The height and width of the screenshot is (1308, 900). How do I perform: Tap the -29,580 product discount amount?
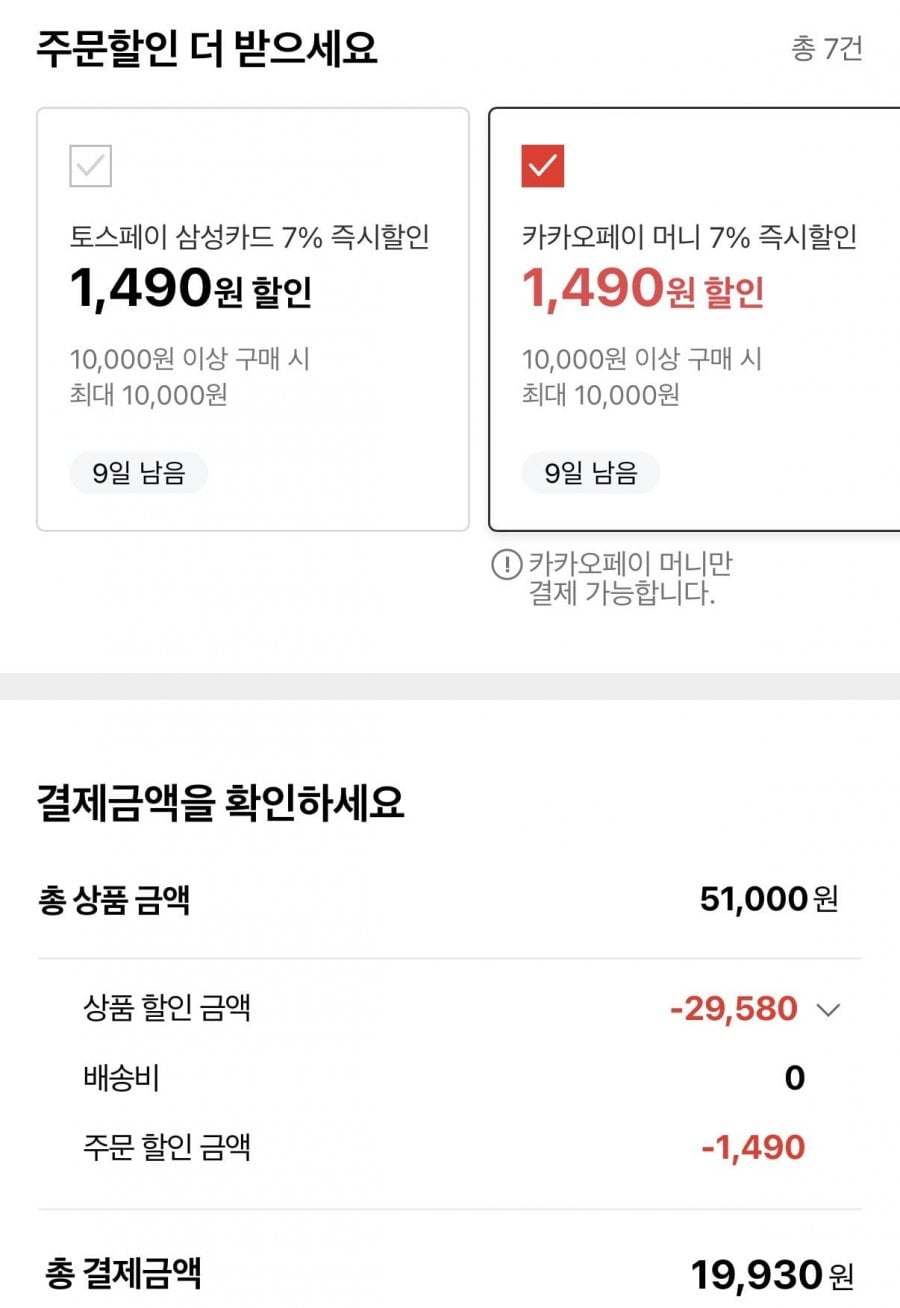tap(733, 1008)
